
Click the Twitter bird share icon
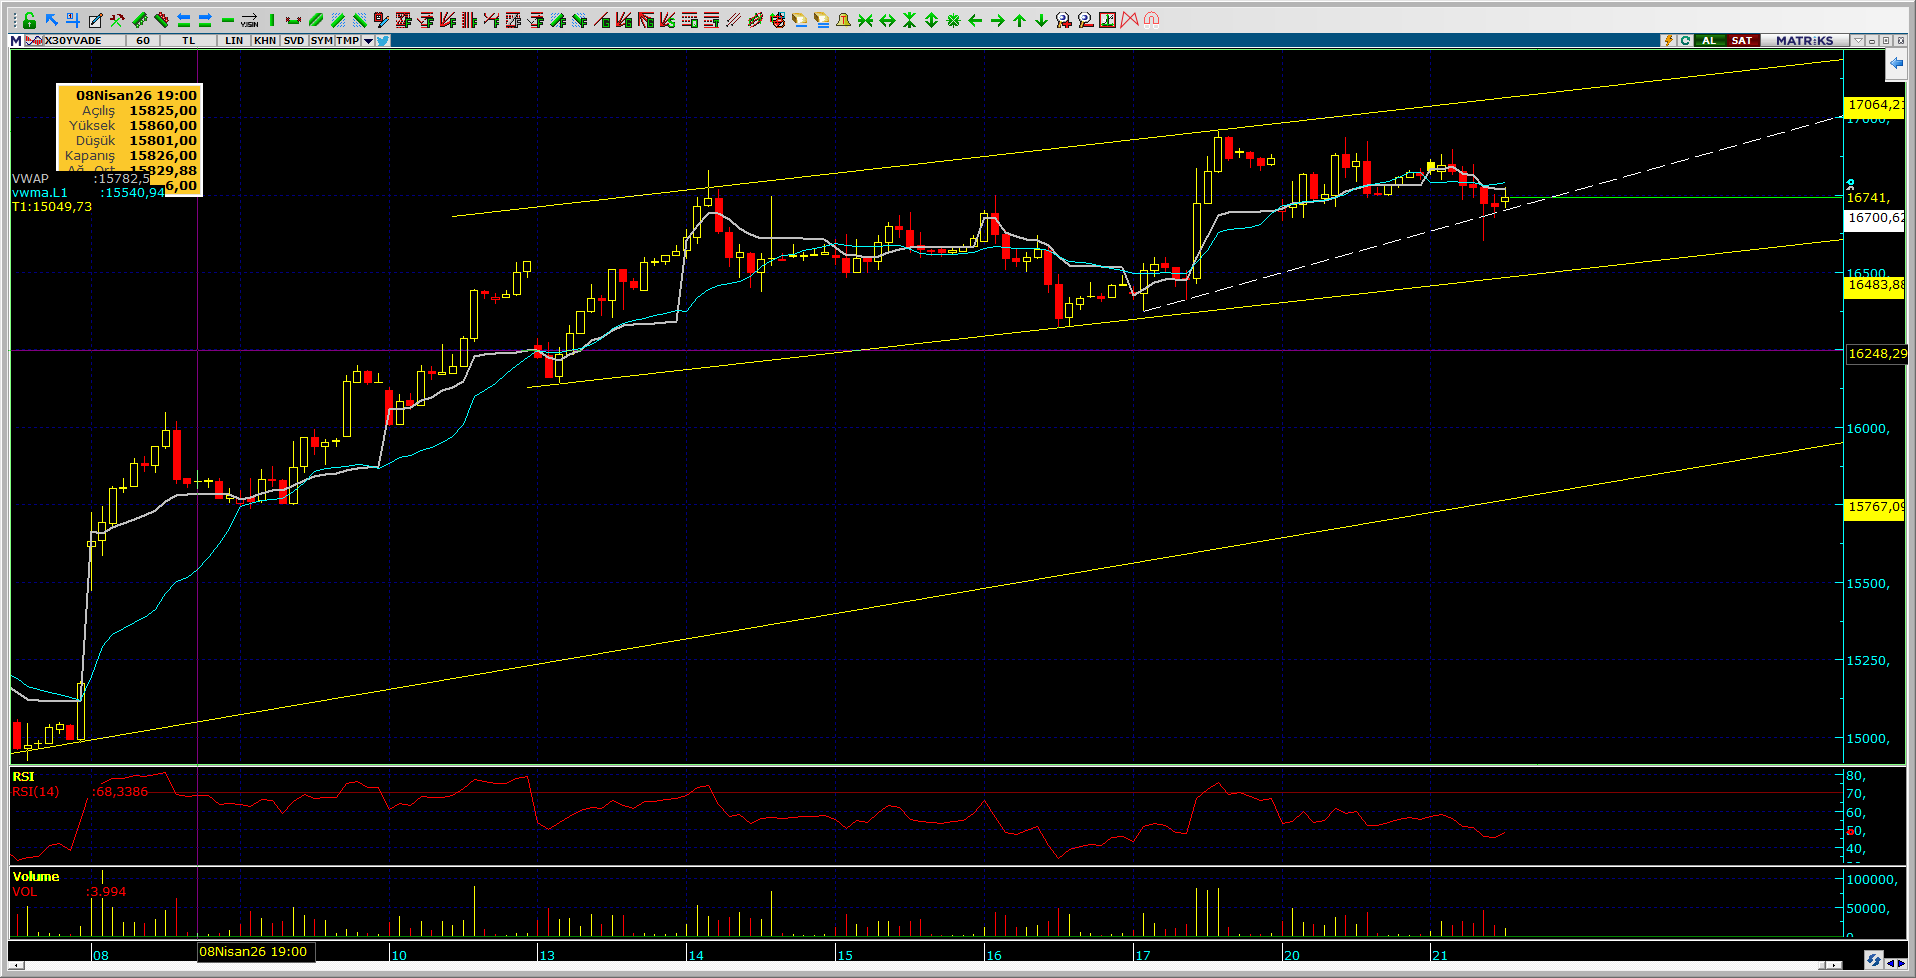click(x=383, y=41)
